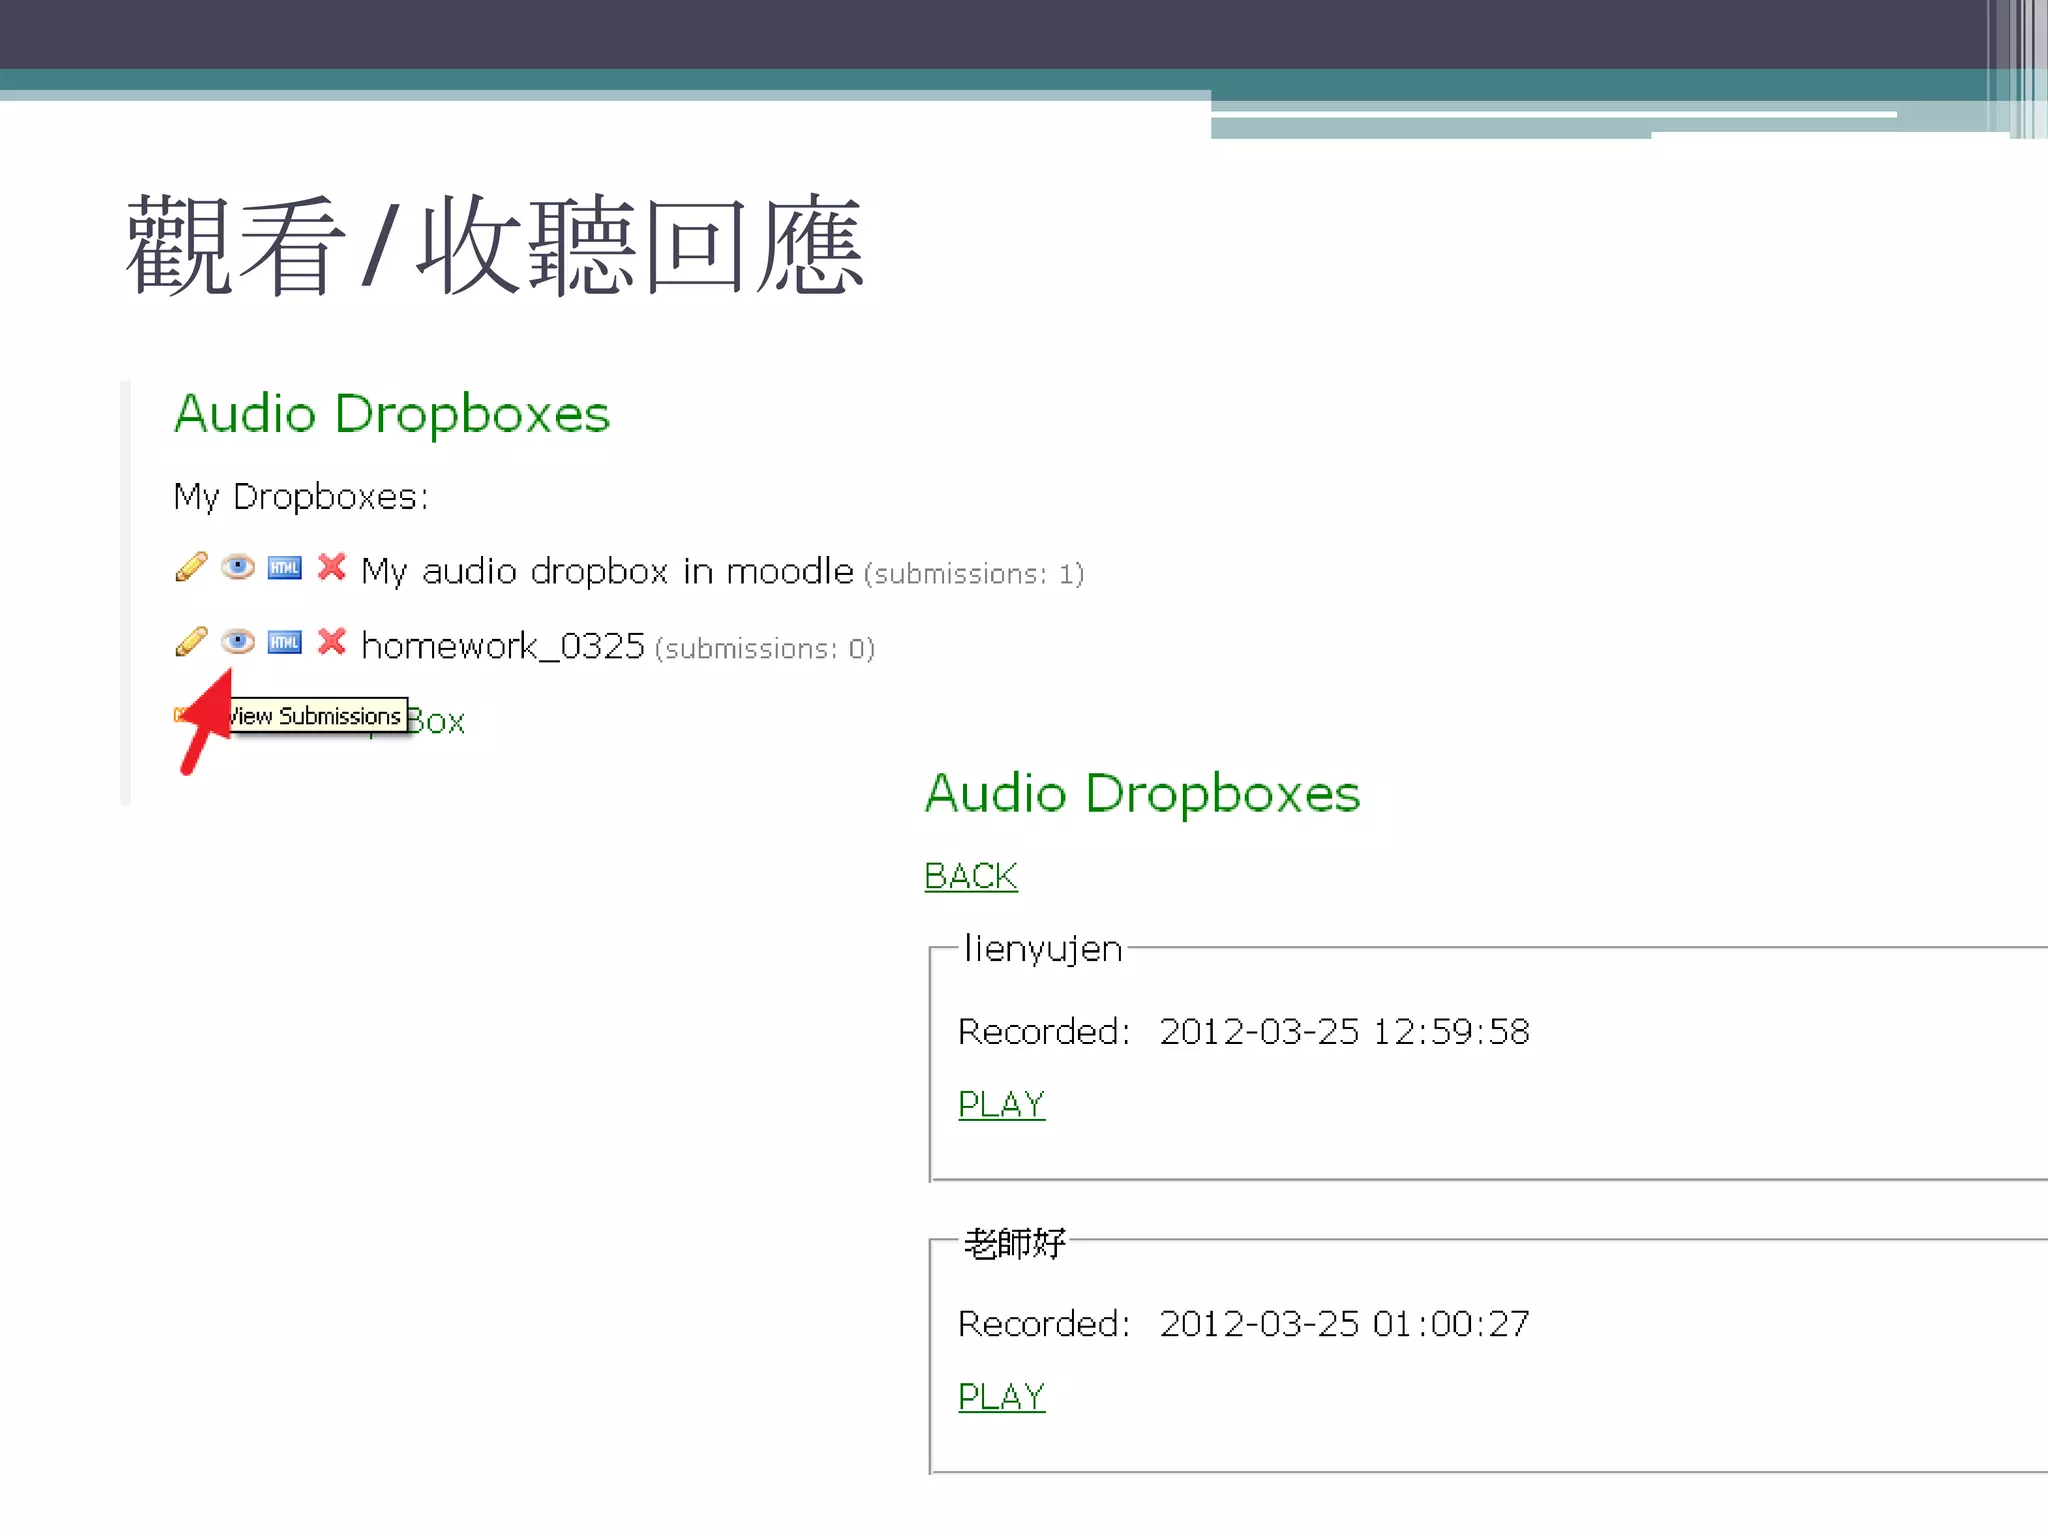Click homework_0325 dropbox name

pos(503,646)
